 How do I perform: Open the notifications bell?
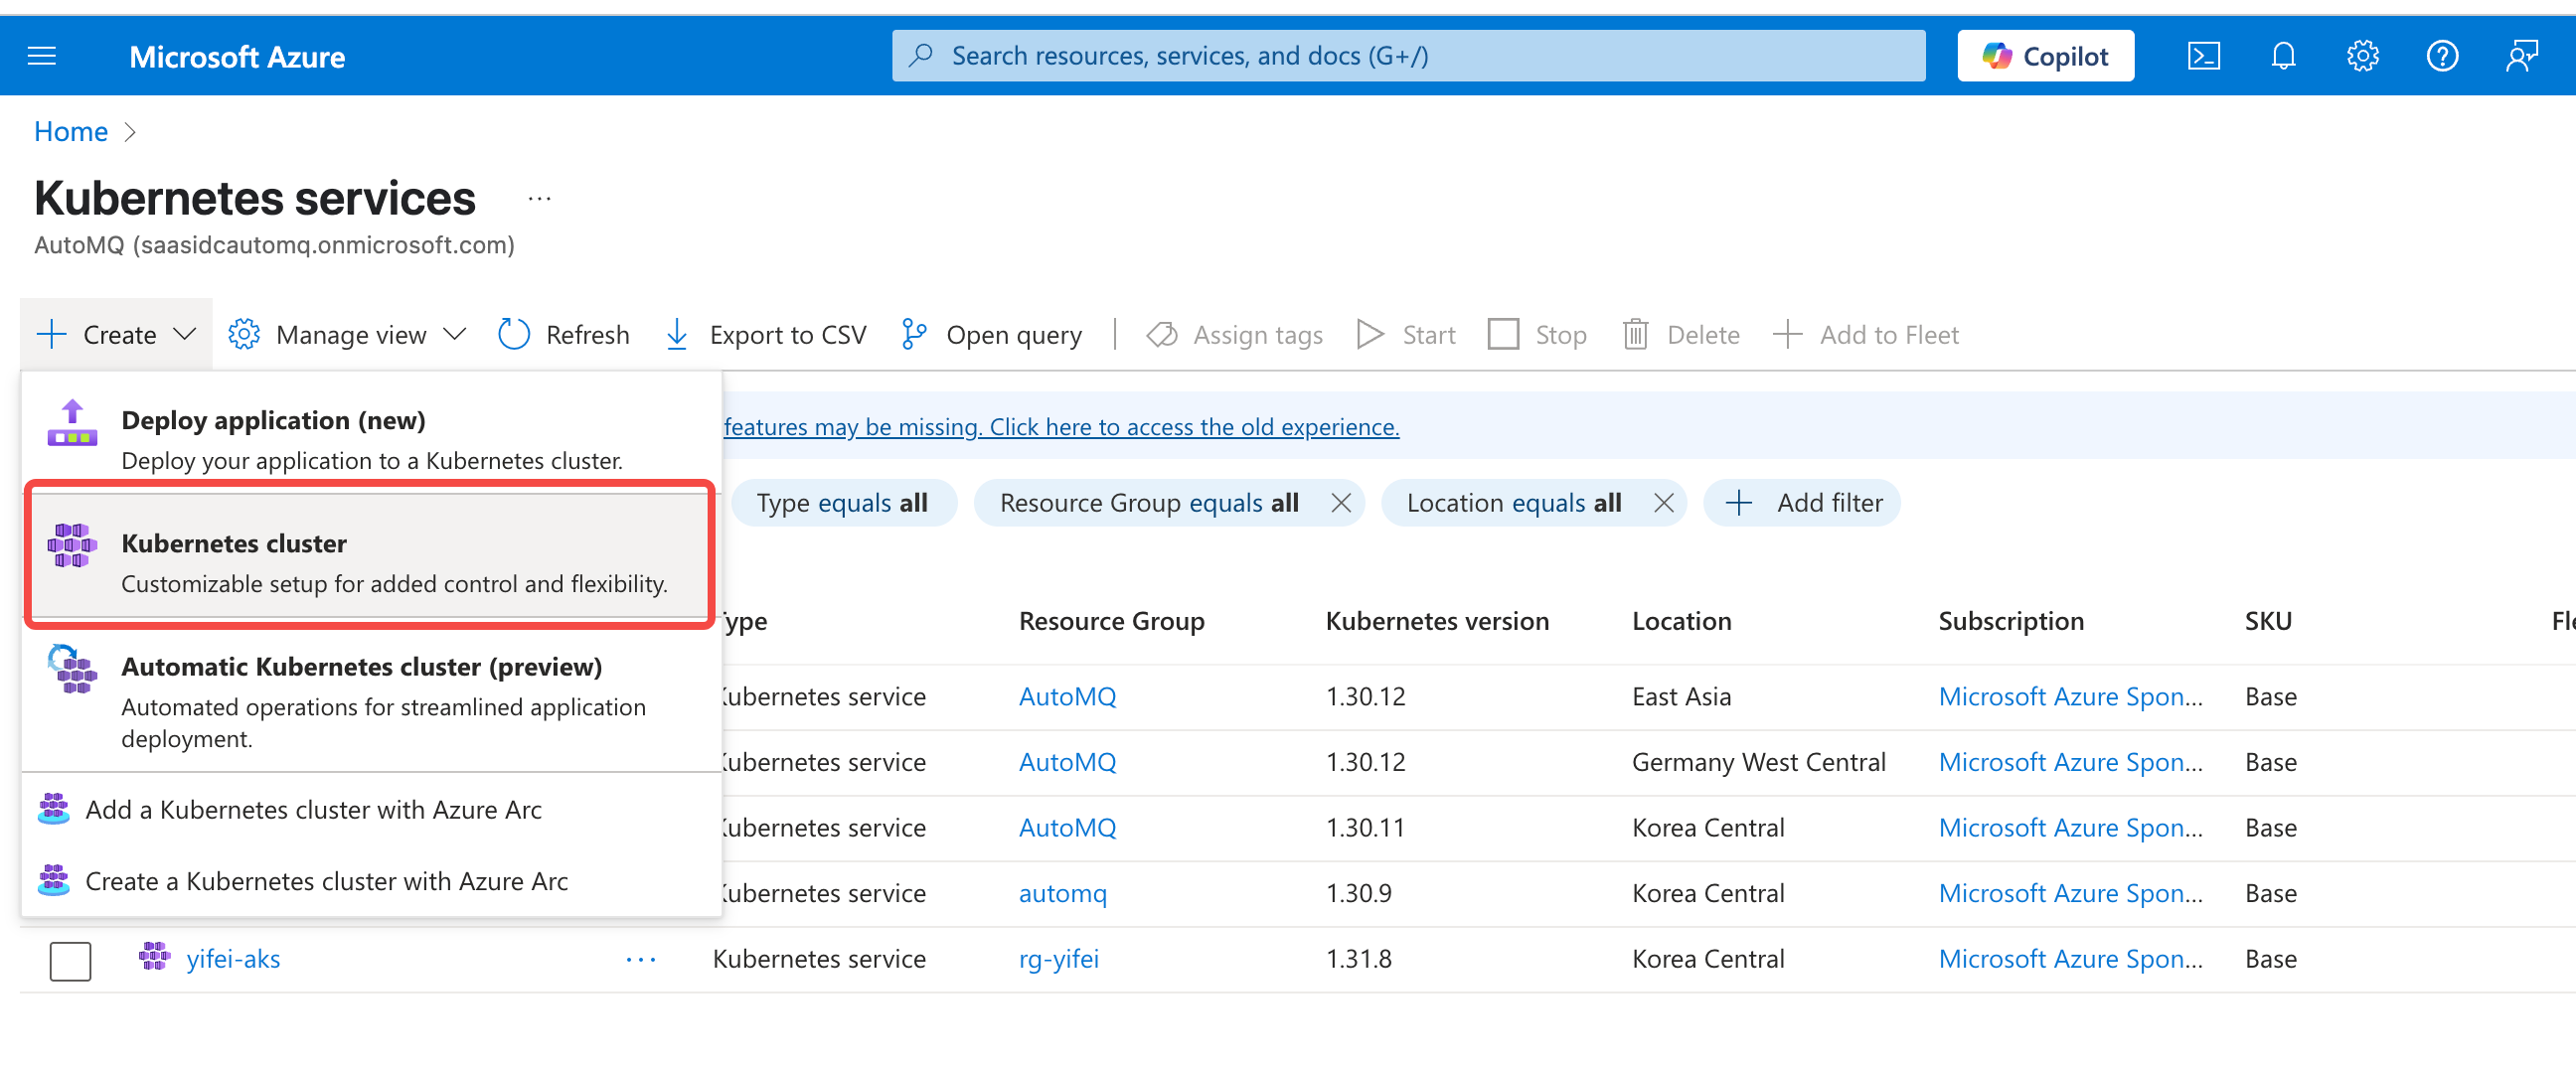pos(2283,56)
